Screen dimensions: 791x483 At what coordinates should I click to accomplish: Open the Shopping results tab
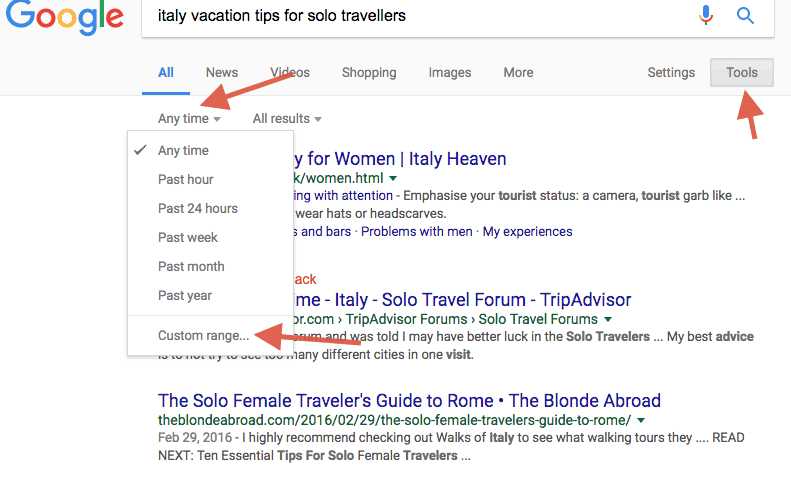(x=369, y=73)
